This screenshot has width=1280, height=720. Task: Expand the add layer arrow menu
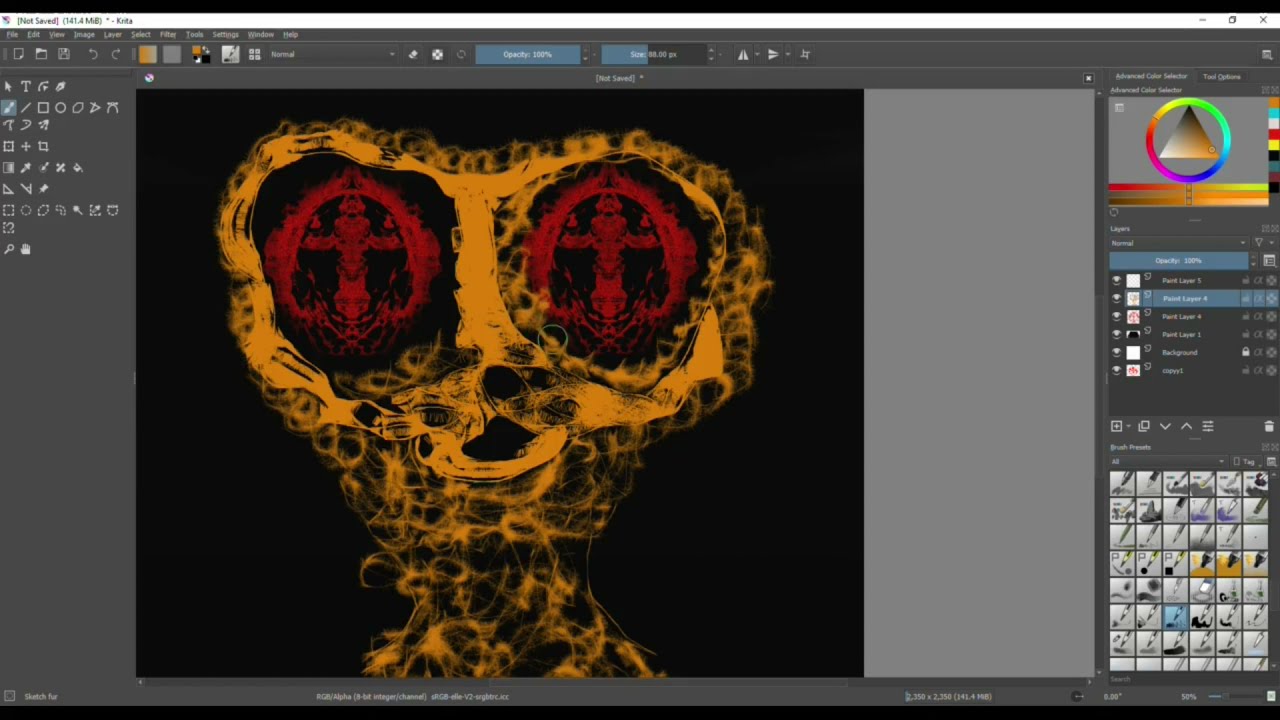pos(1128,427)
